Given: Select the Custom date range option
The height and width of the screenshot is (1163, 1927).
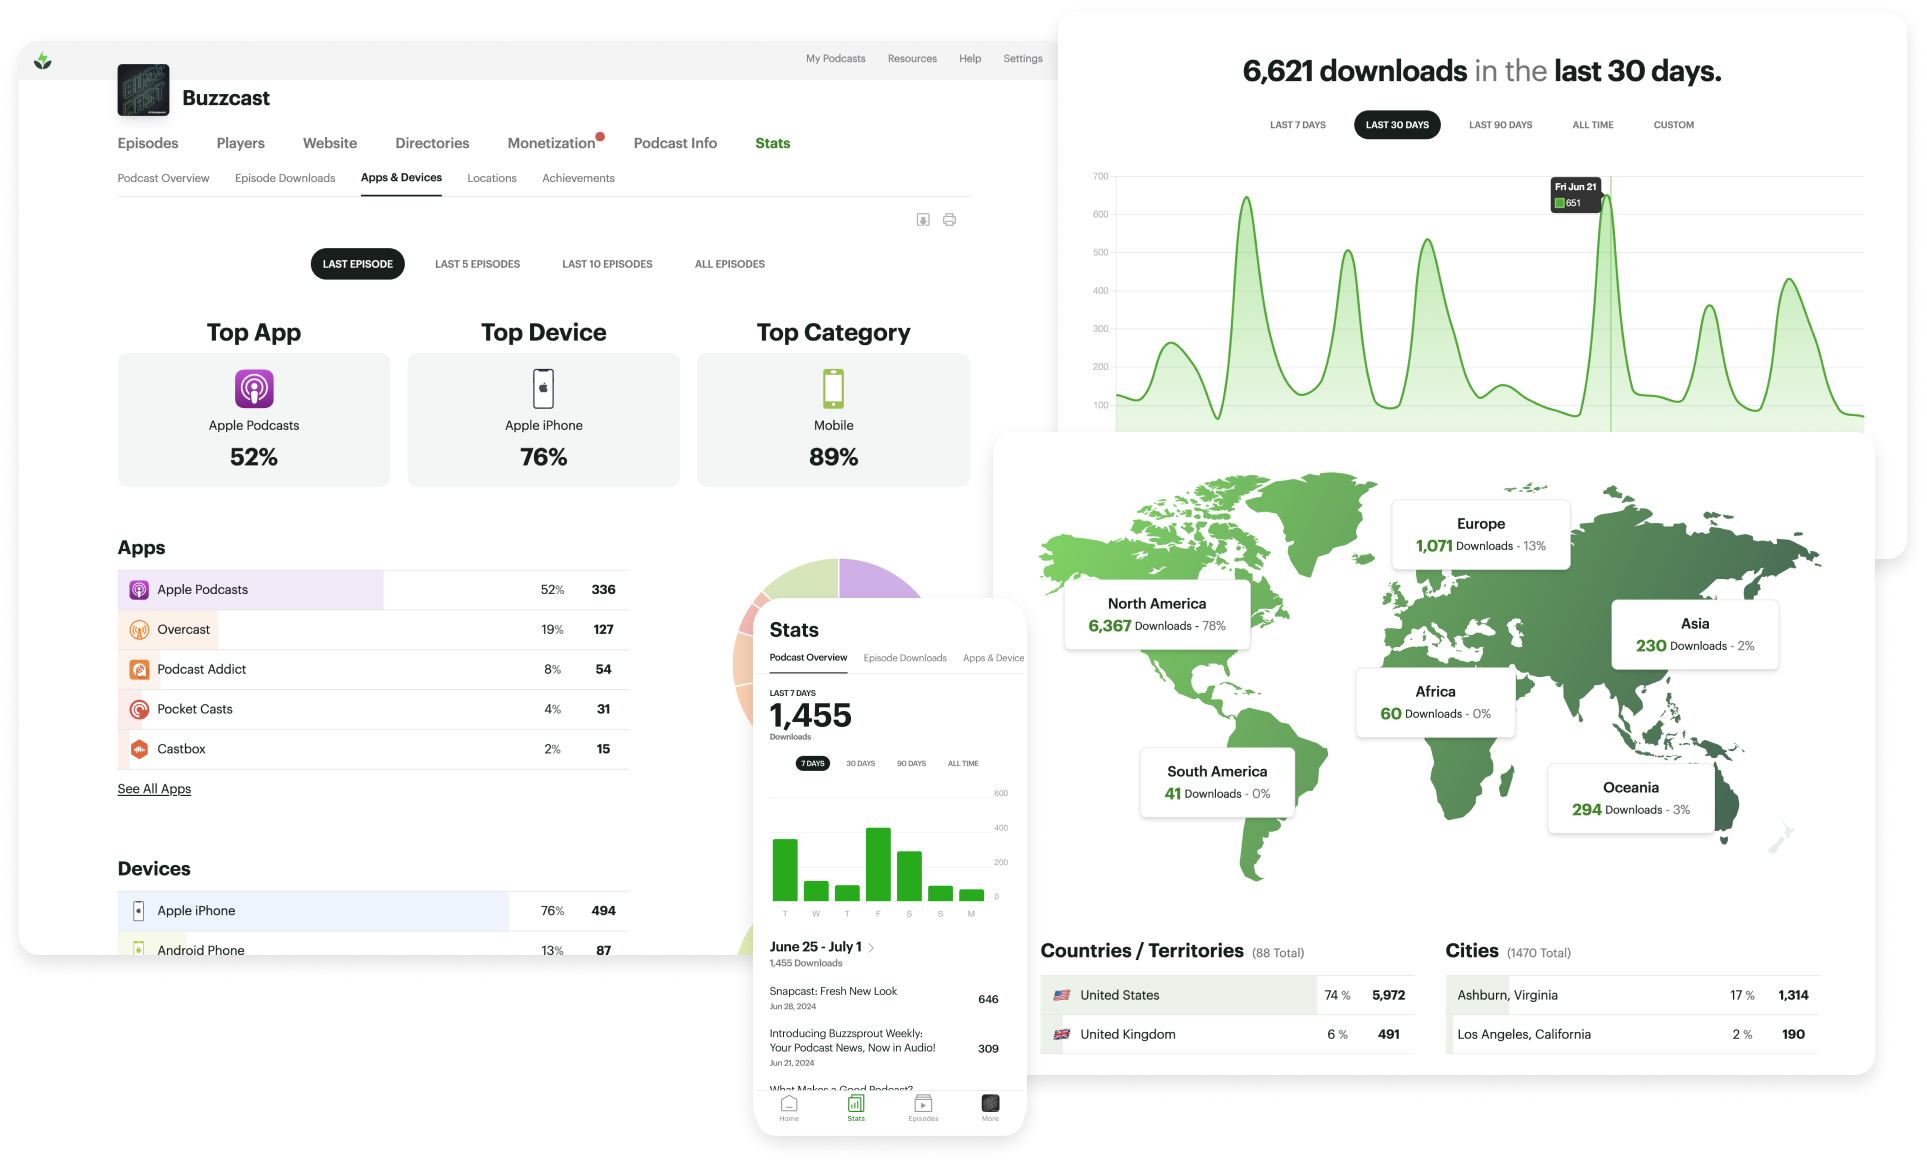Looking at the screenshot, I should coord(1673,125).
